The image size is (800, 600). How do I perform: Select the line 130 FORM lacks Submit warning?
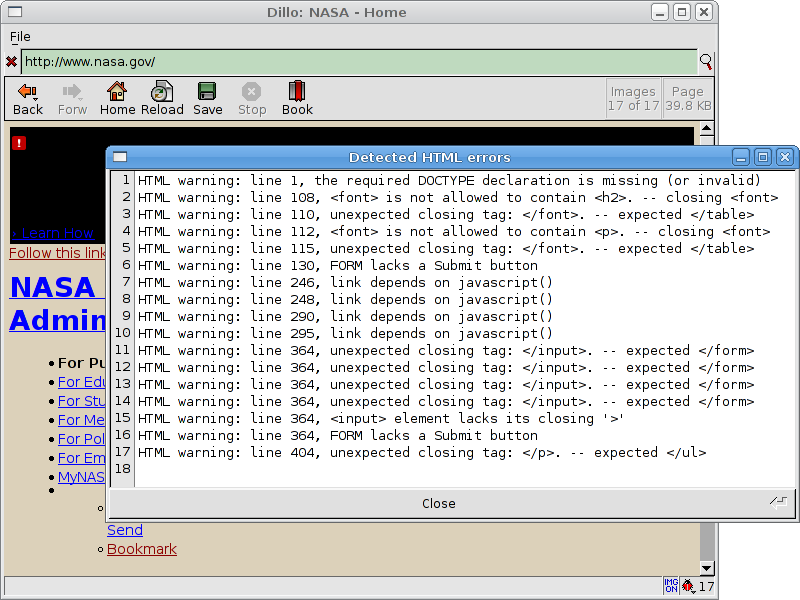338,265
